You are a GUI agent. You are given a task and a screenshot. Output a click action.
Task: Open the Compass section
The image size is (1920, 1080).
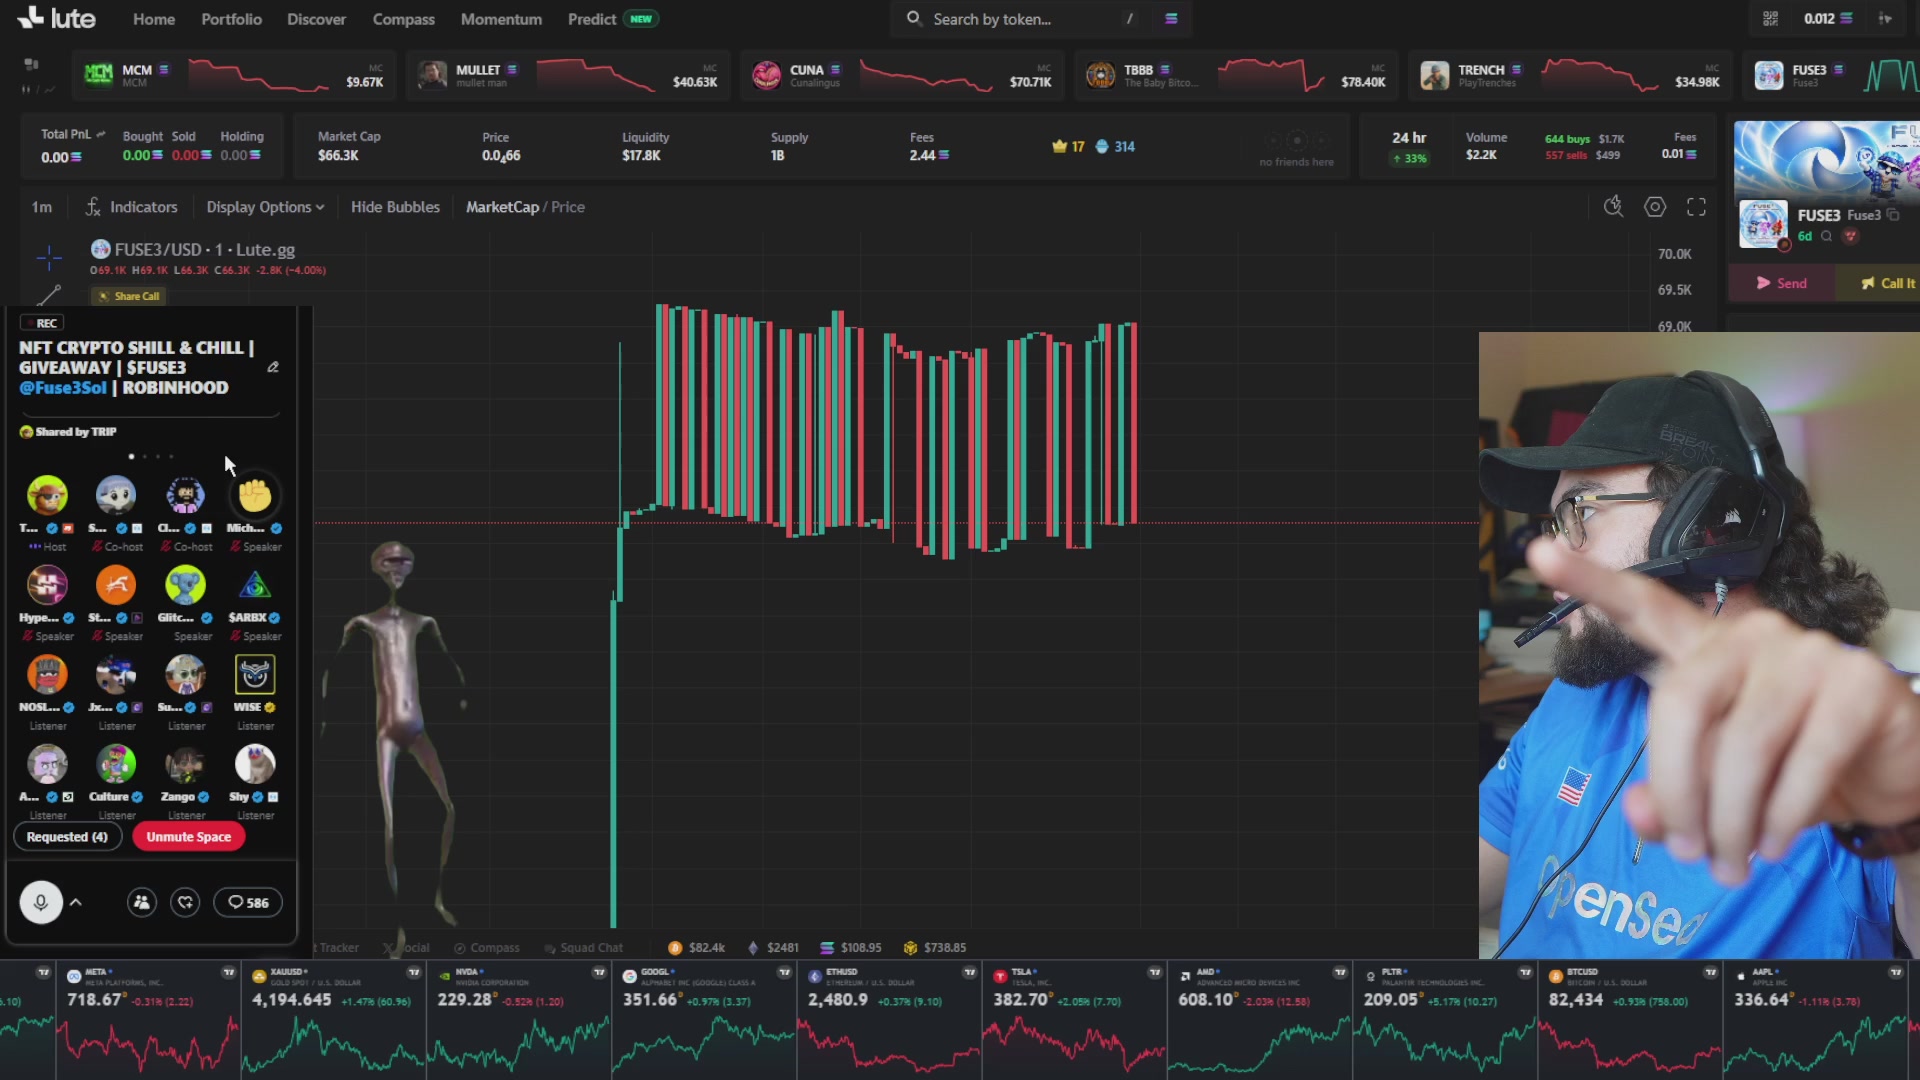403,19
